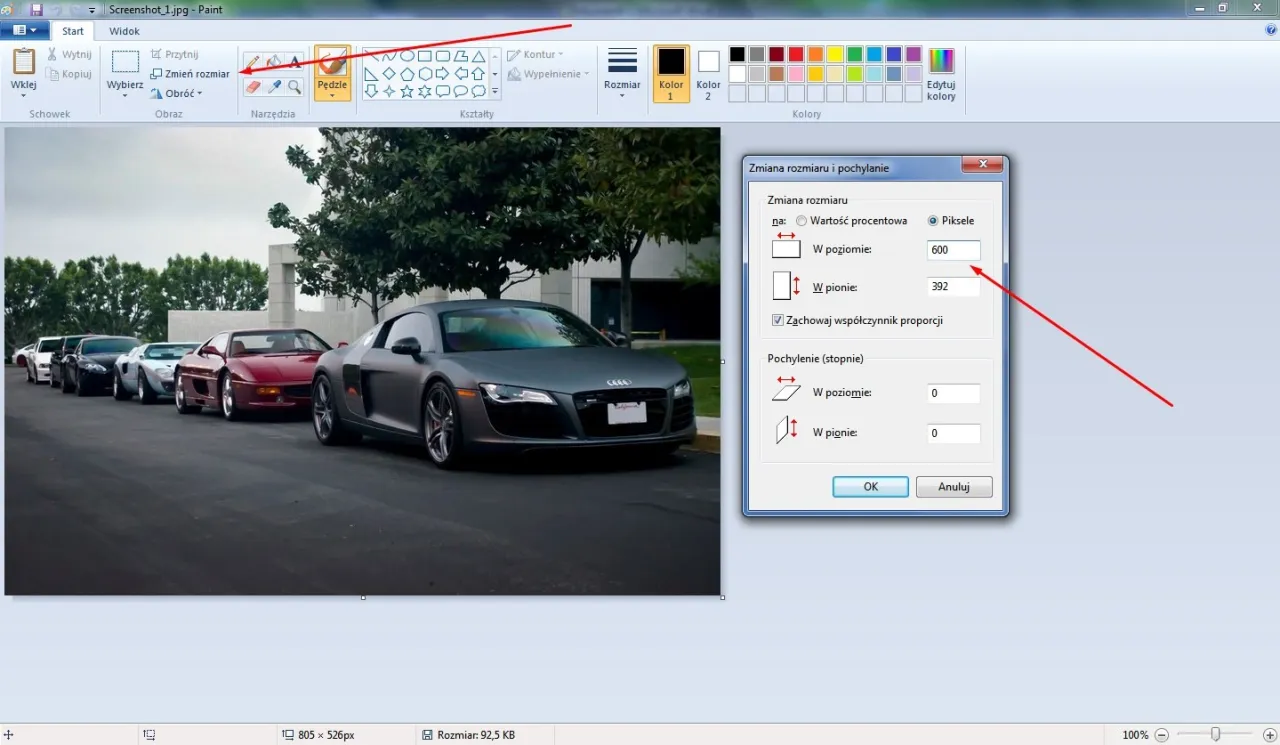Open the Paint application menu button
1280x745 pixels.
click(24, 31)
